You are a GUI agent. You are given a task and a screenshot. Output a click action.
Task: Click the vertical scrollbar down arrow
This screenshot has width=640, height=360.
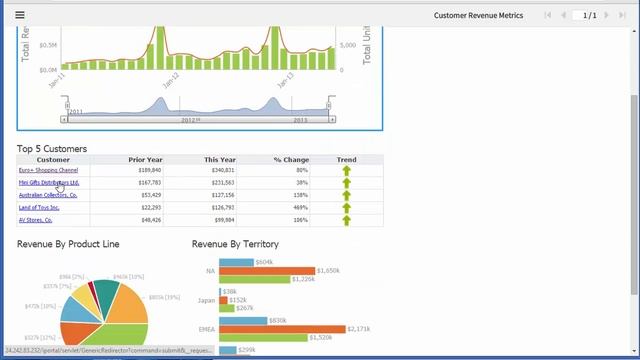[x=633, y=351]
